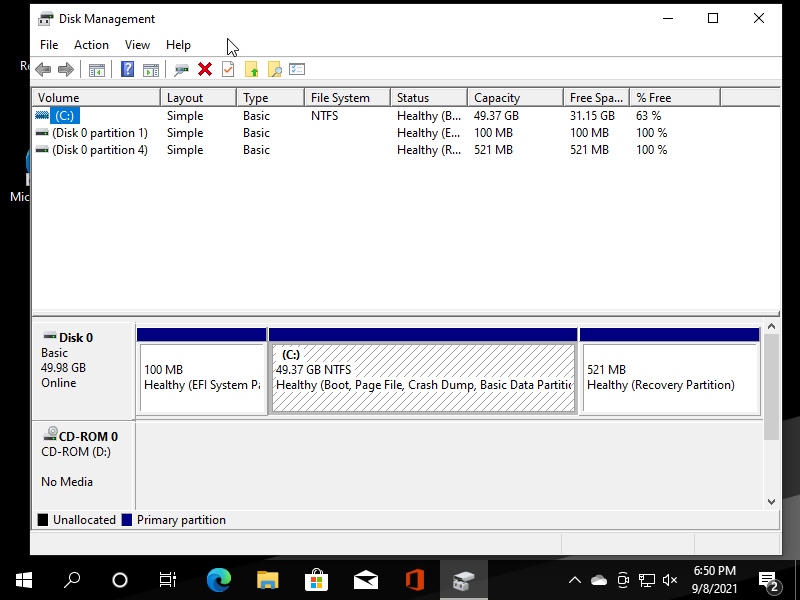
Task: Open Task View on the taskbar
Action: click(x=167, y=580)
